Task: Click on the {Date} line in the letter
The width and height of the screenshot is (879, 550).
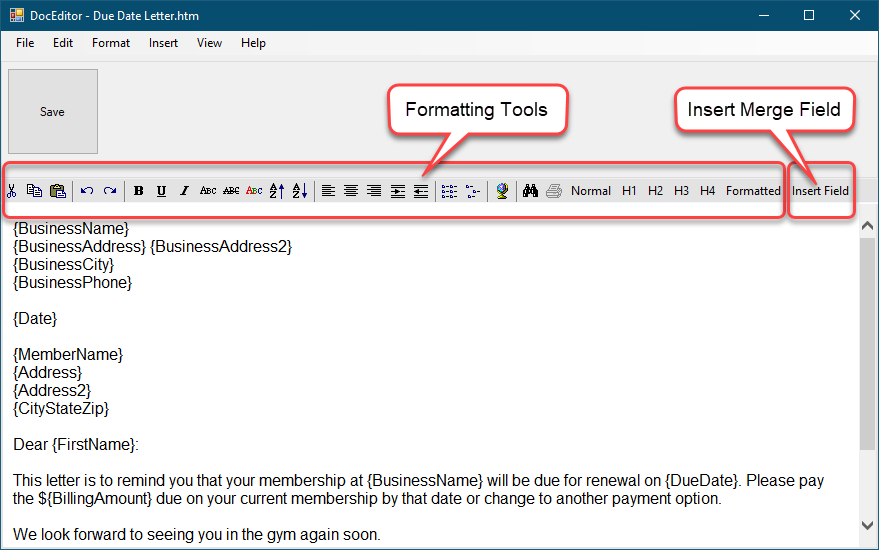Action: (35, 318)
